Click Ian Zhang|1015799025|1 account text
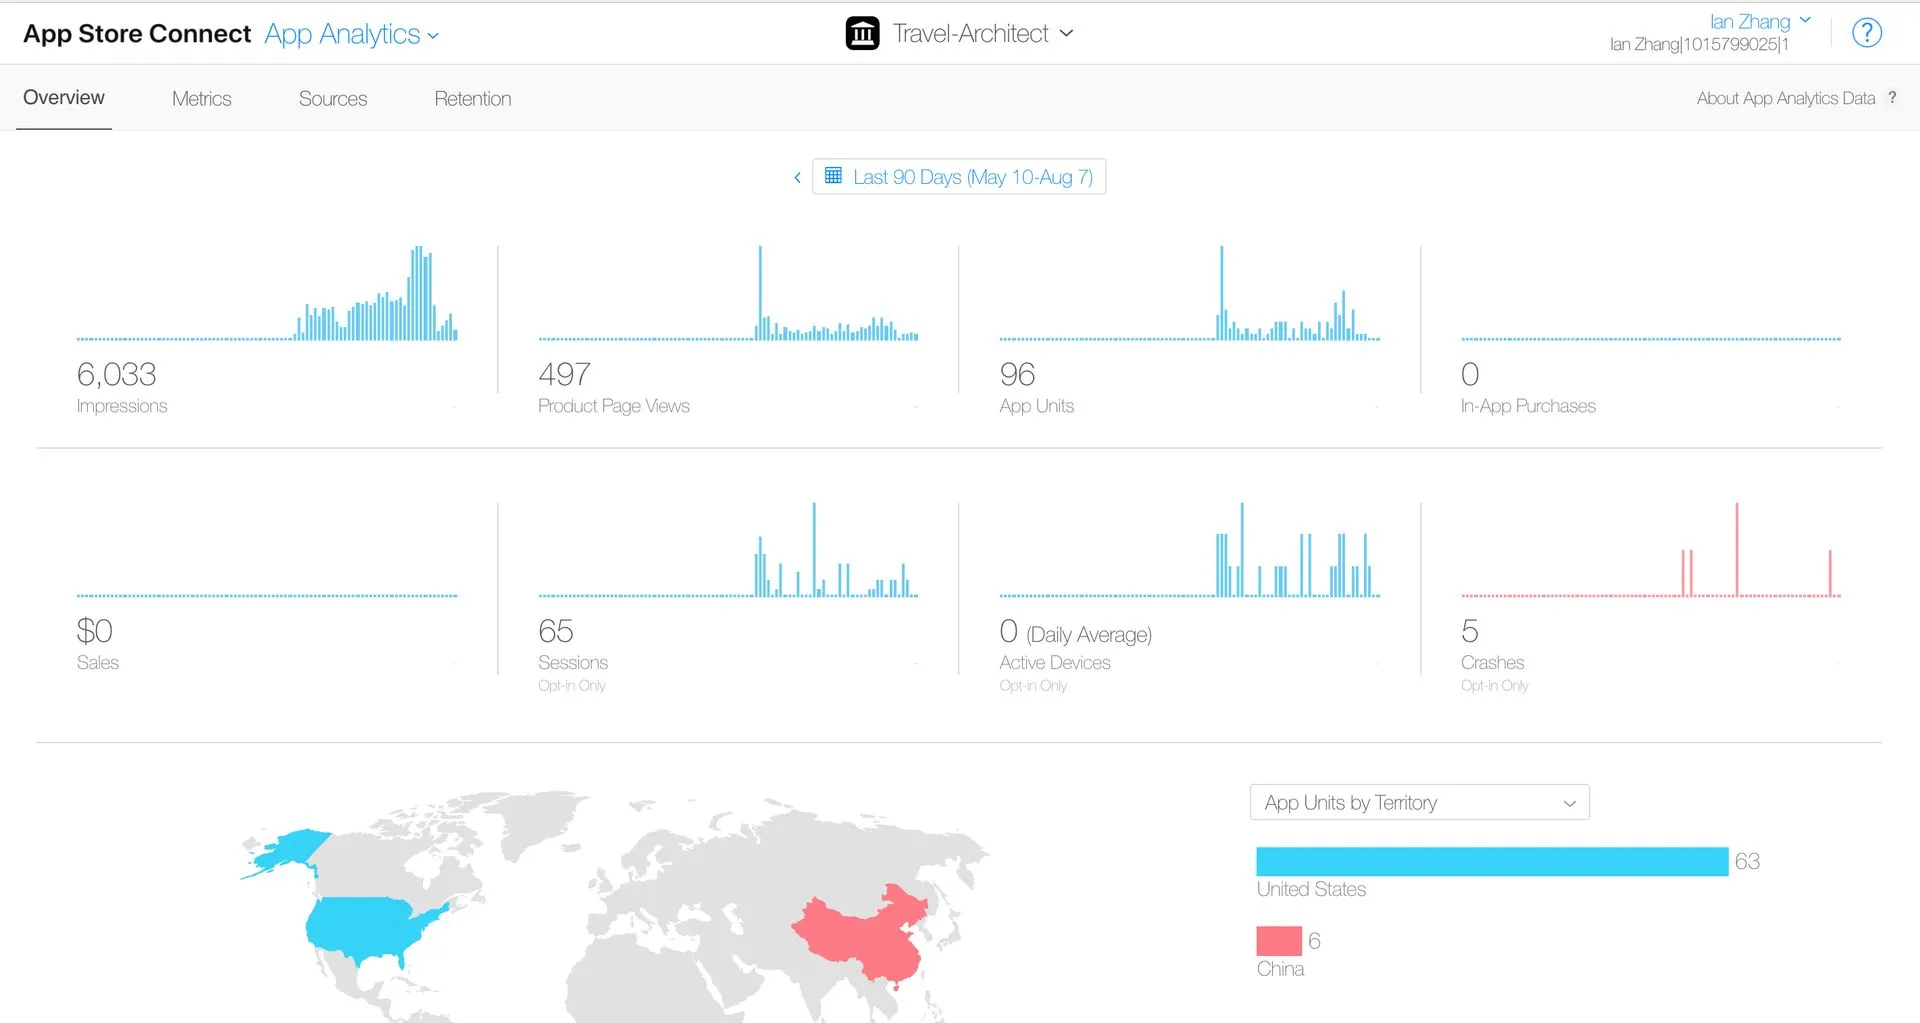 1699,44
